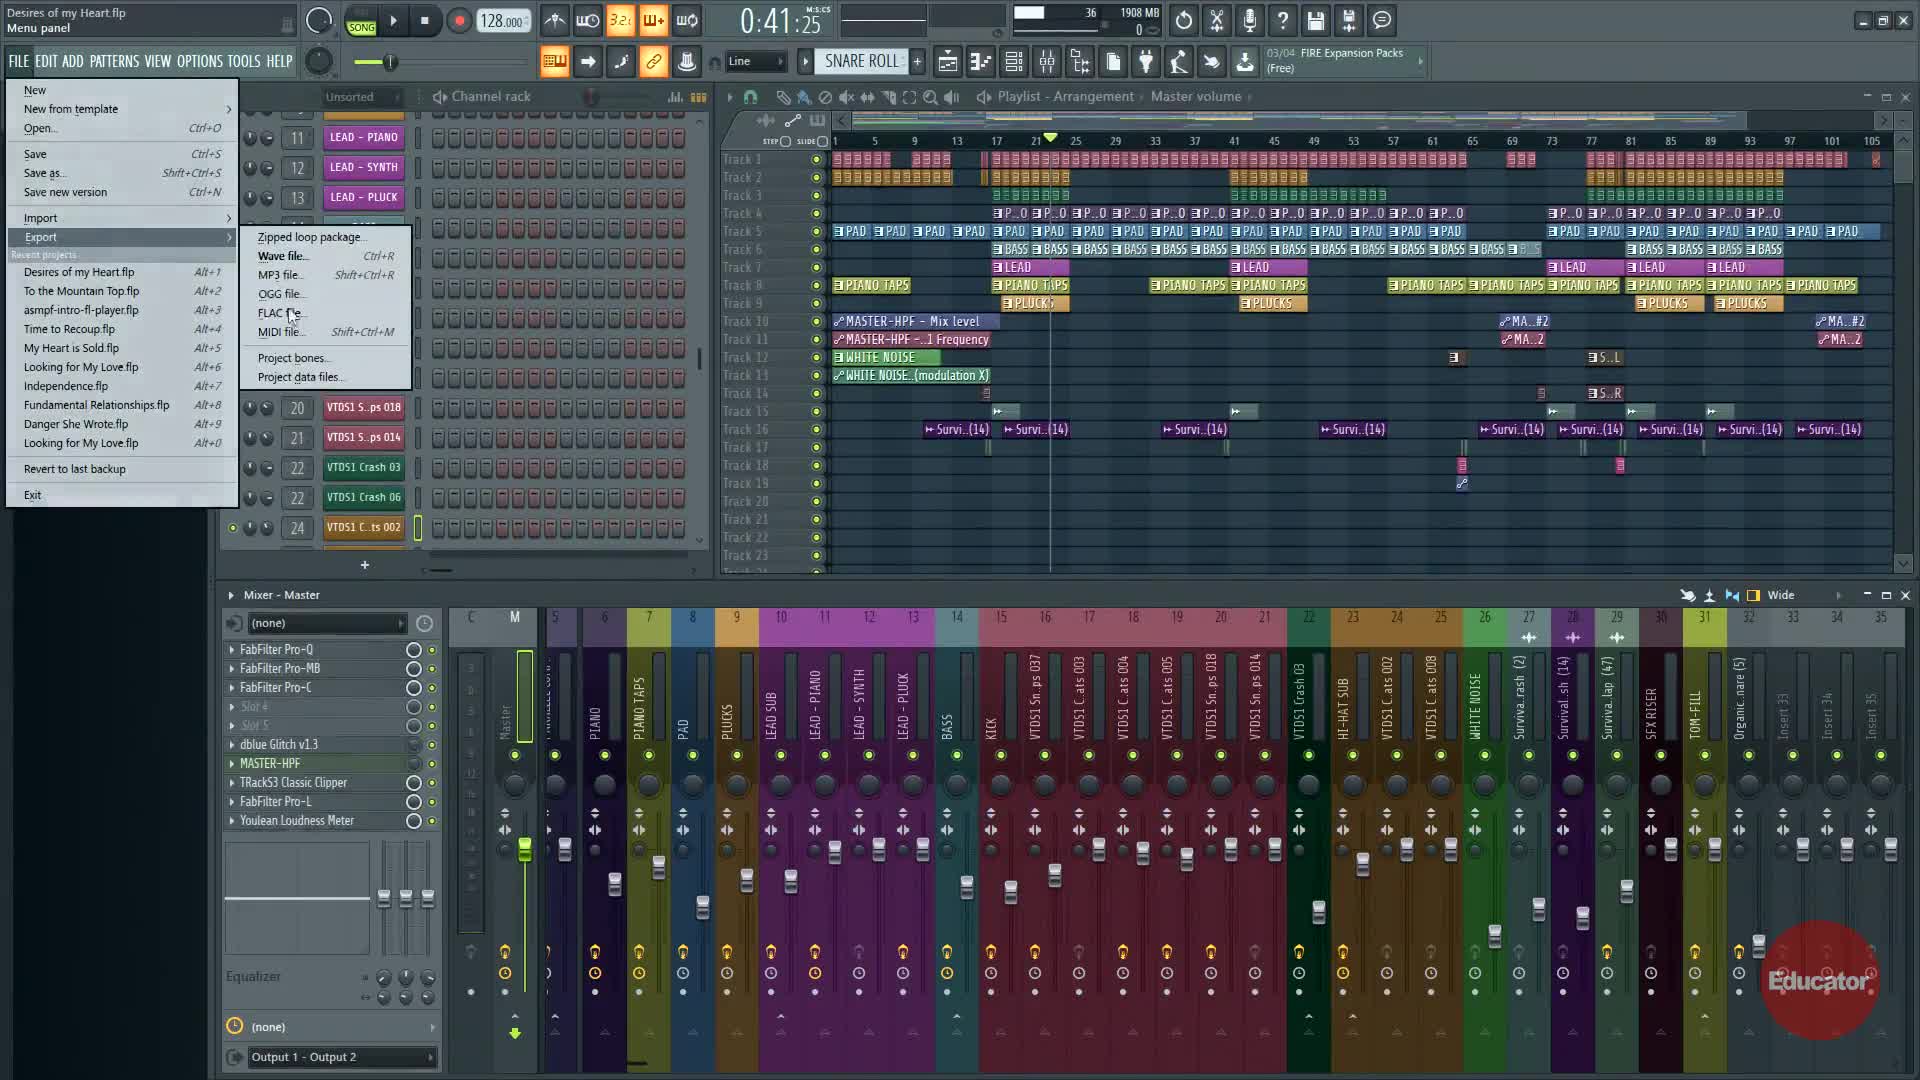Click the record button
This screenshot has width=1920, height=1080.
[459, 21]
